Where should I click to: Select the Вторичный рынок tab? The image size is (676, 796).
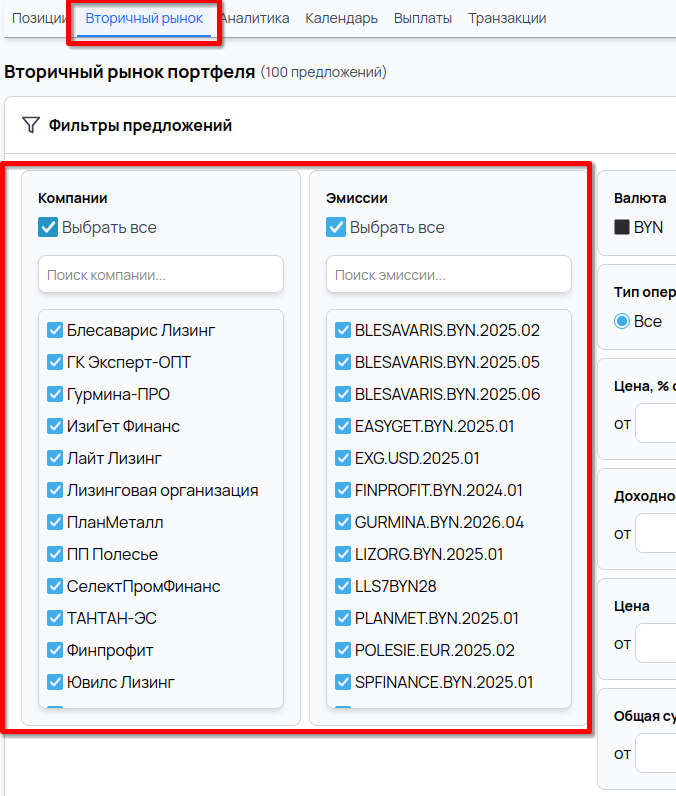coord(144,18)
